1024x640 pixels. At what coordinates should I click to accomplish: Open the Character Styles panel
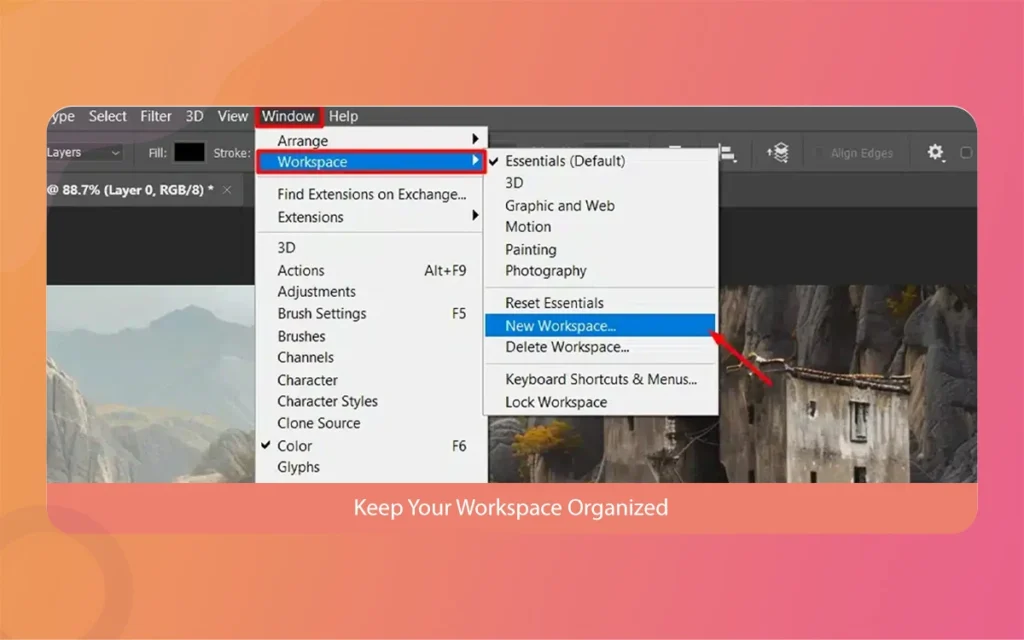pyautogui.click(x=371, y=402)
